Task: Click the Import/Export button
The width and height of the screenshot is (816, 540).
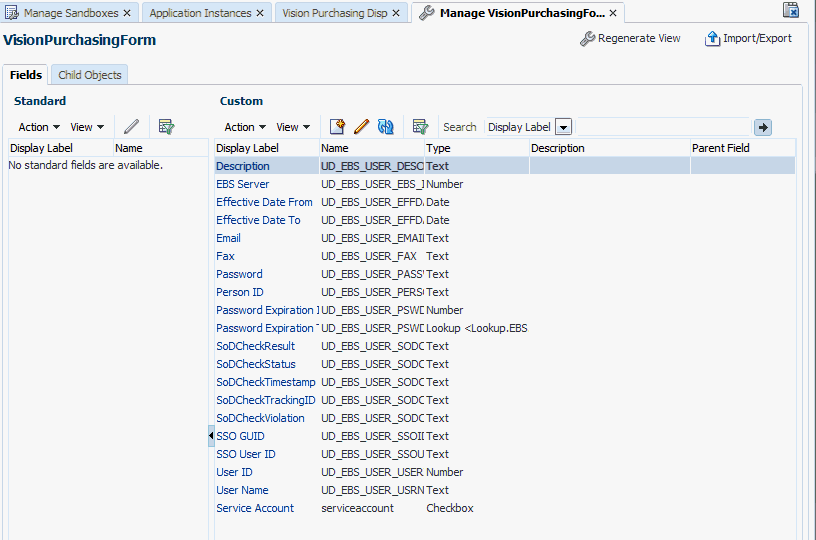Action: 748,38
